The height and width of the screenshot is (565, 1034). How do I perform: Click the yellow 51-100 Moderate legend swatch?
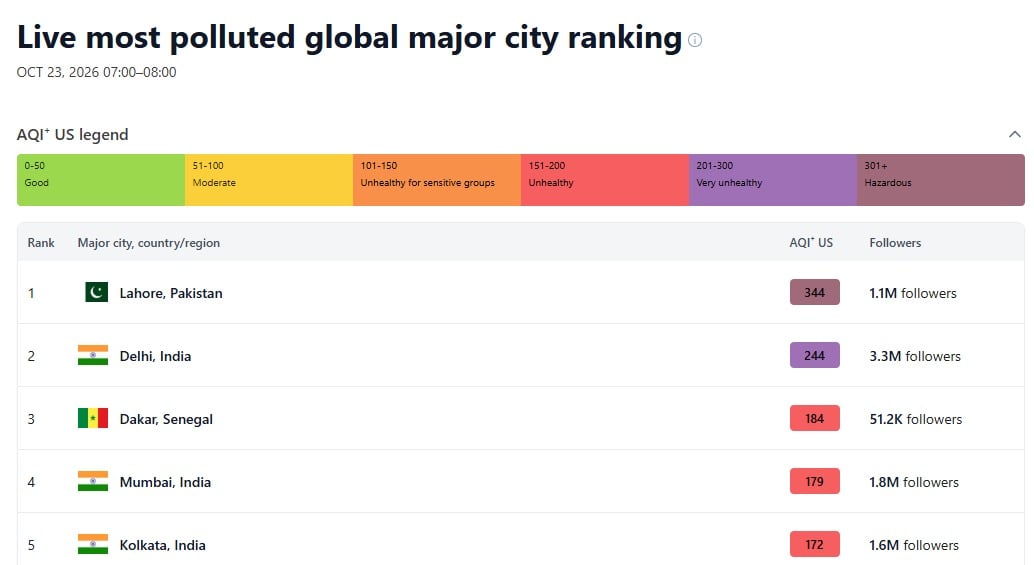click(x=269, y=180)
